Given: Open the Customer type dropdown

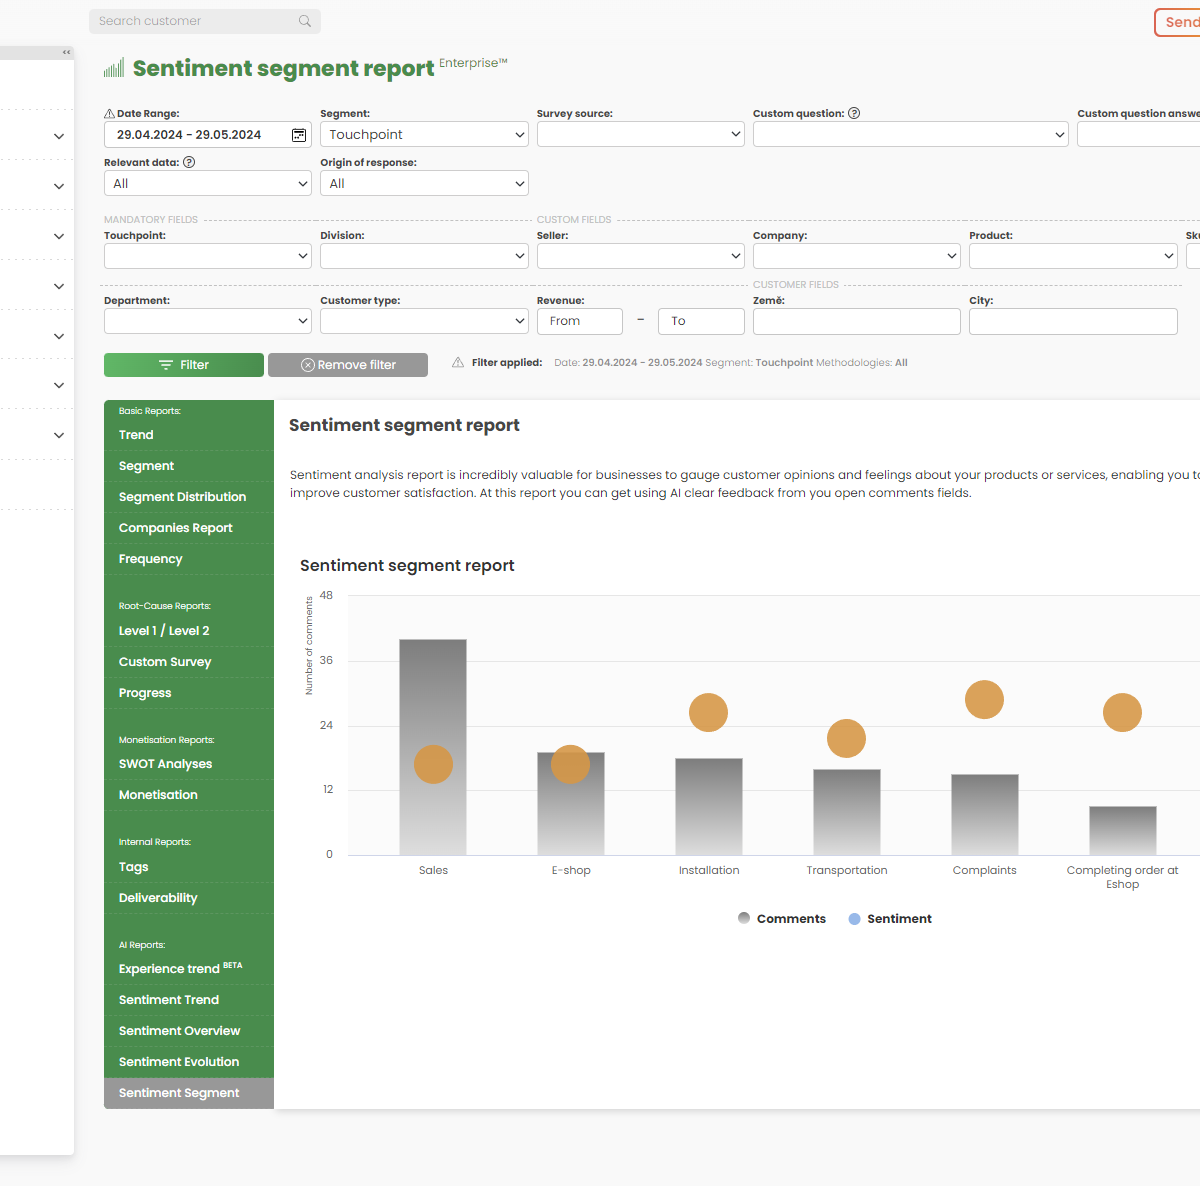Looking at the screenshot, I should pos(424,320).
